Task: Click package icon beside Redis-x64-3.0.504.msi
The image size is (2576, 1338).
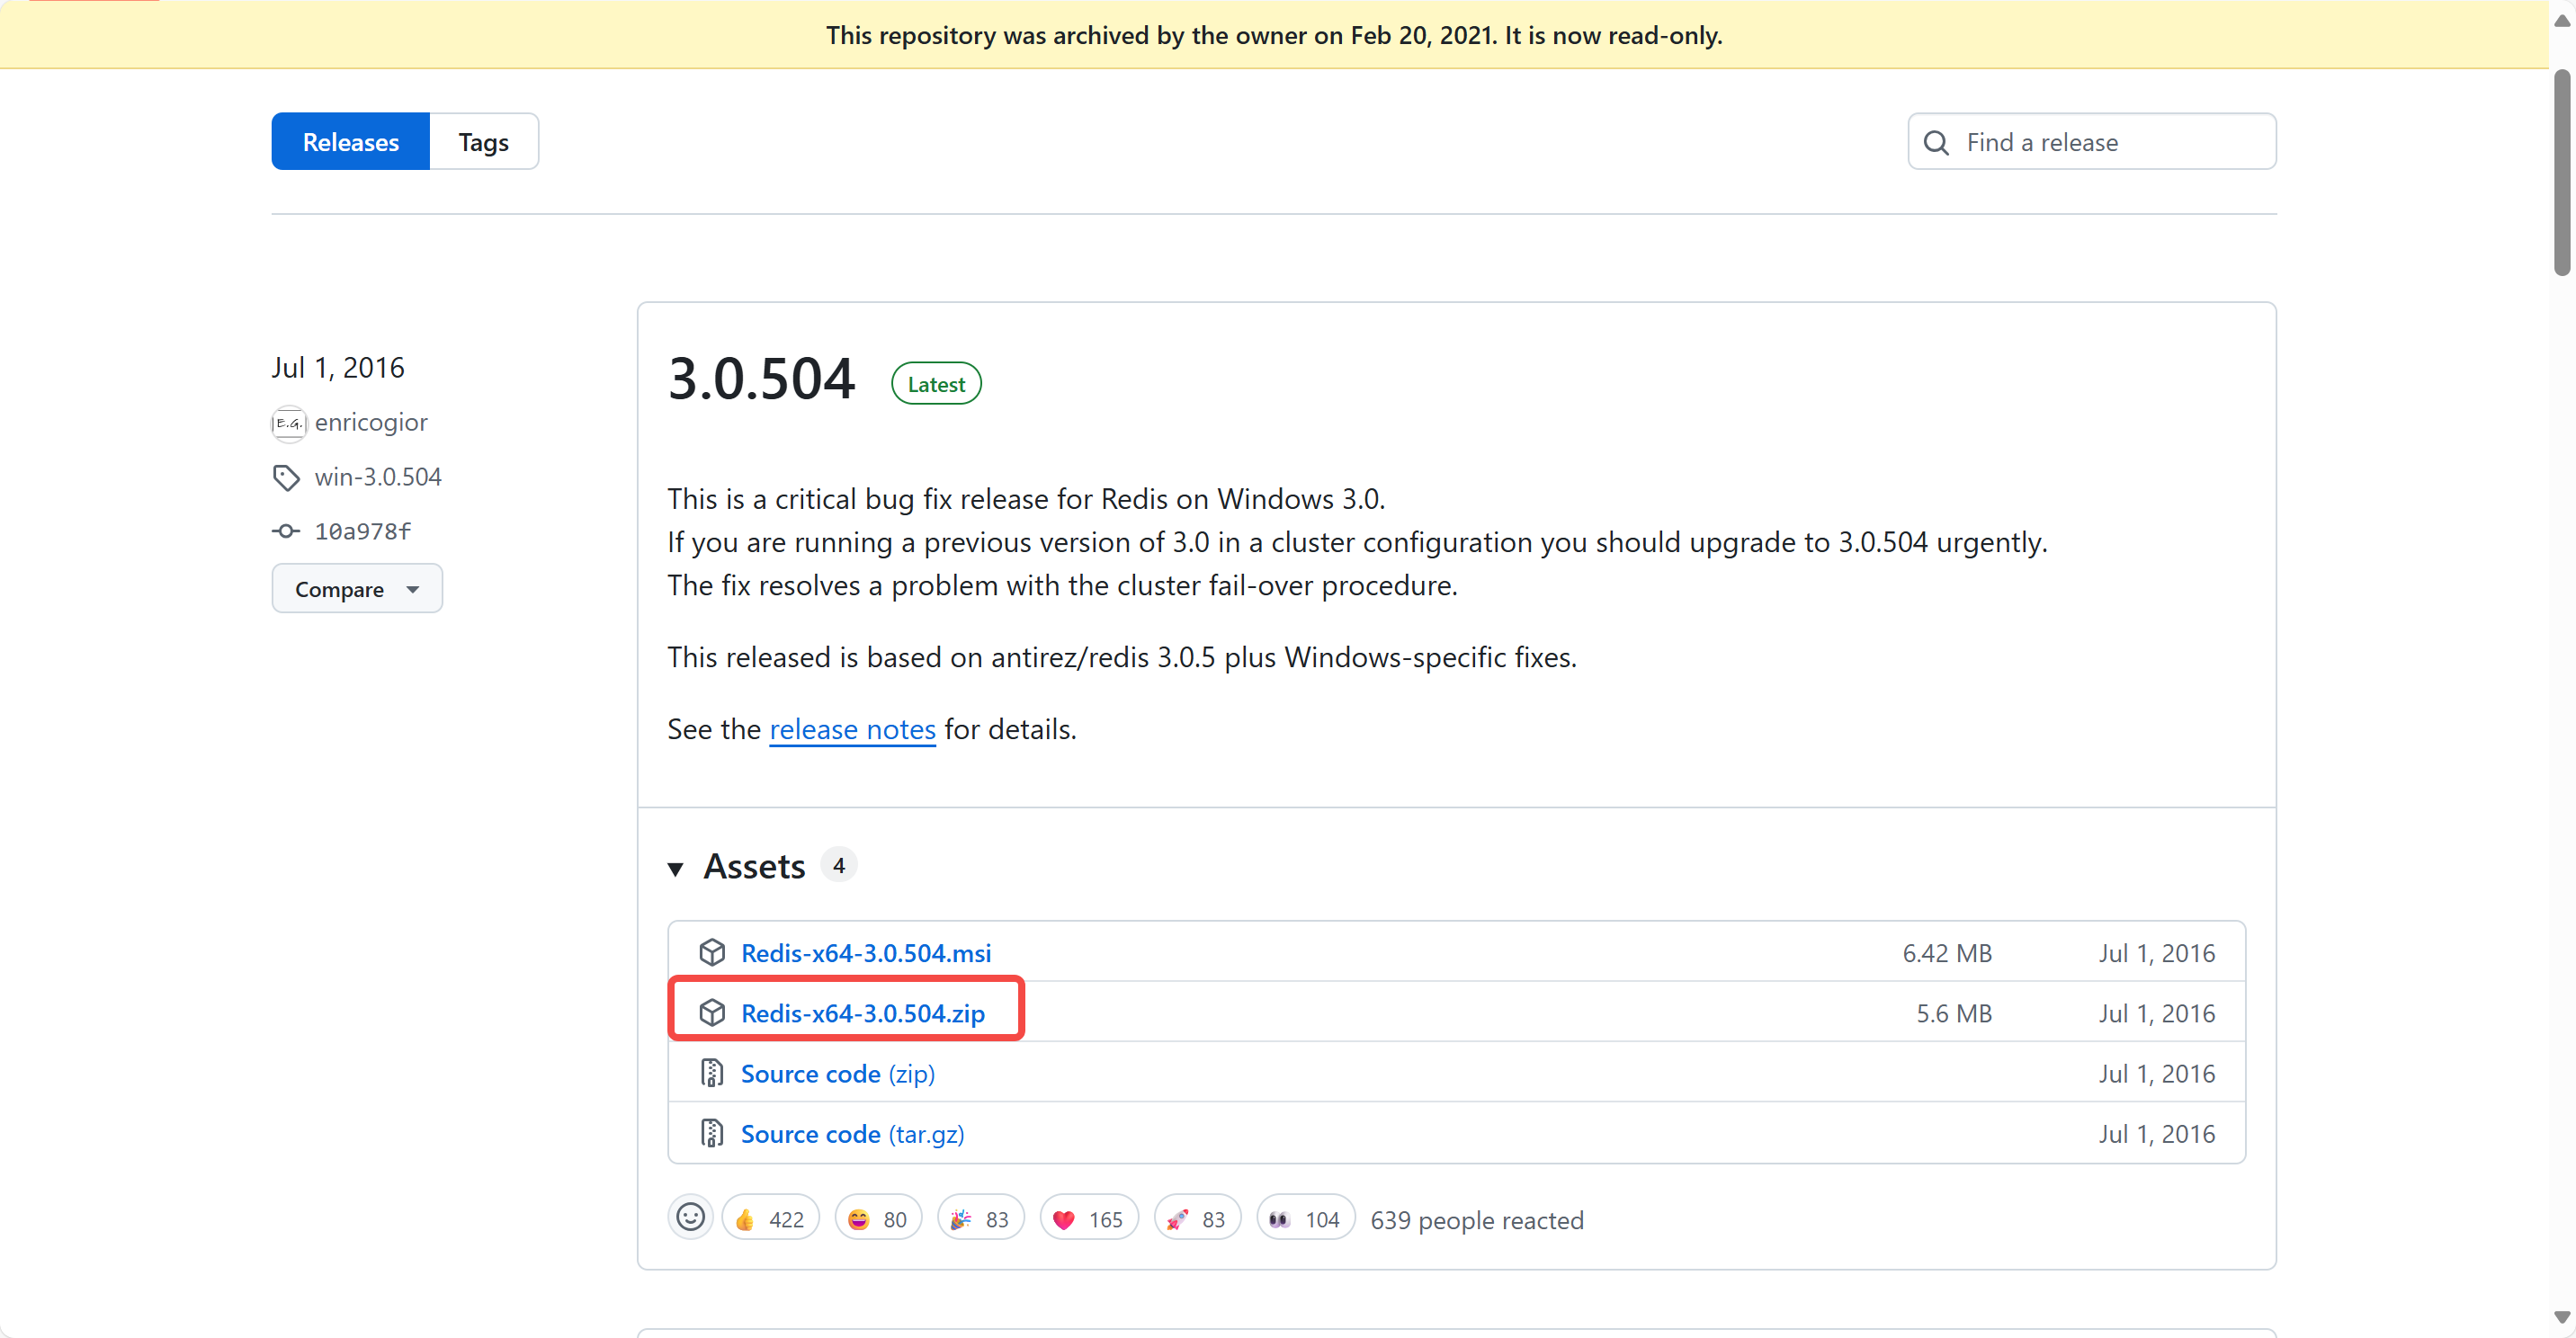Action: 712,953
